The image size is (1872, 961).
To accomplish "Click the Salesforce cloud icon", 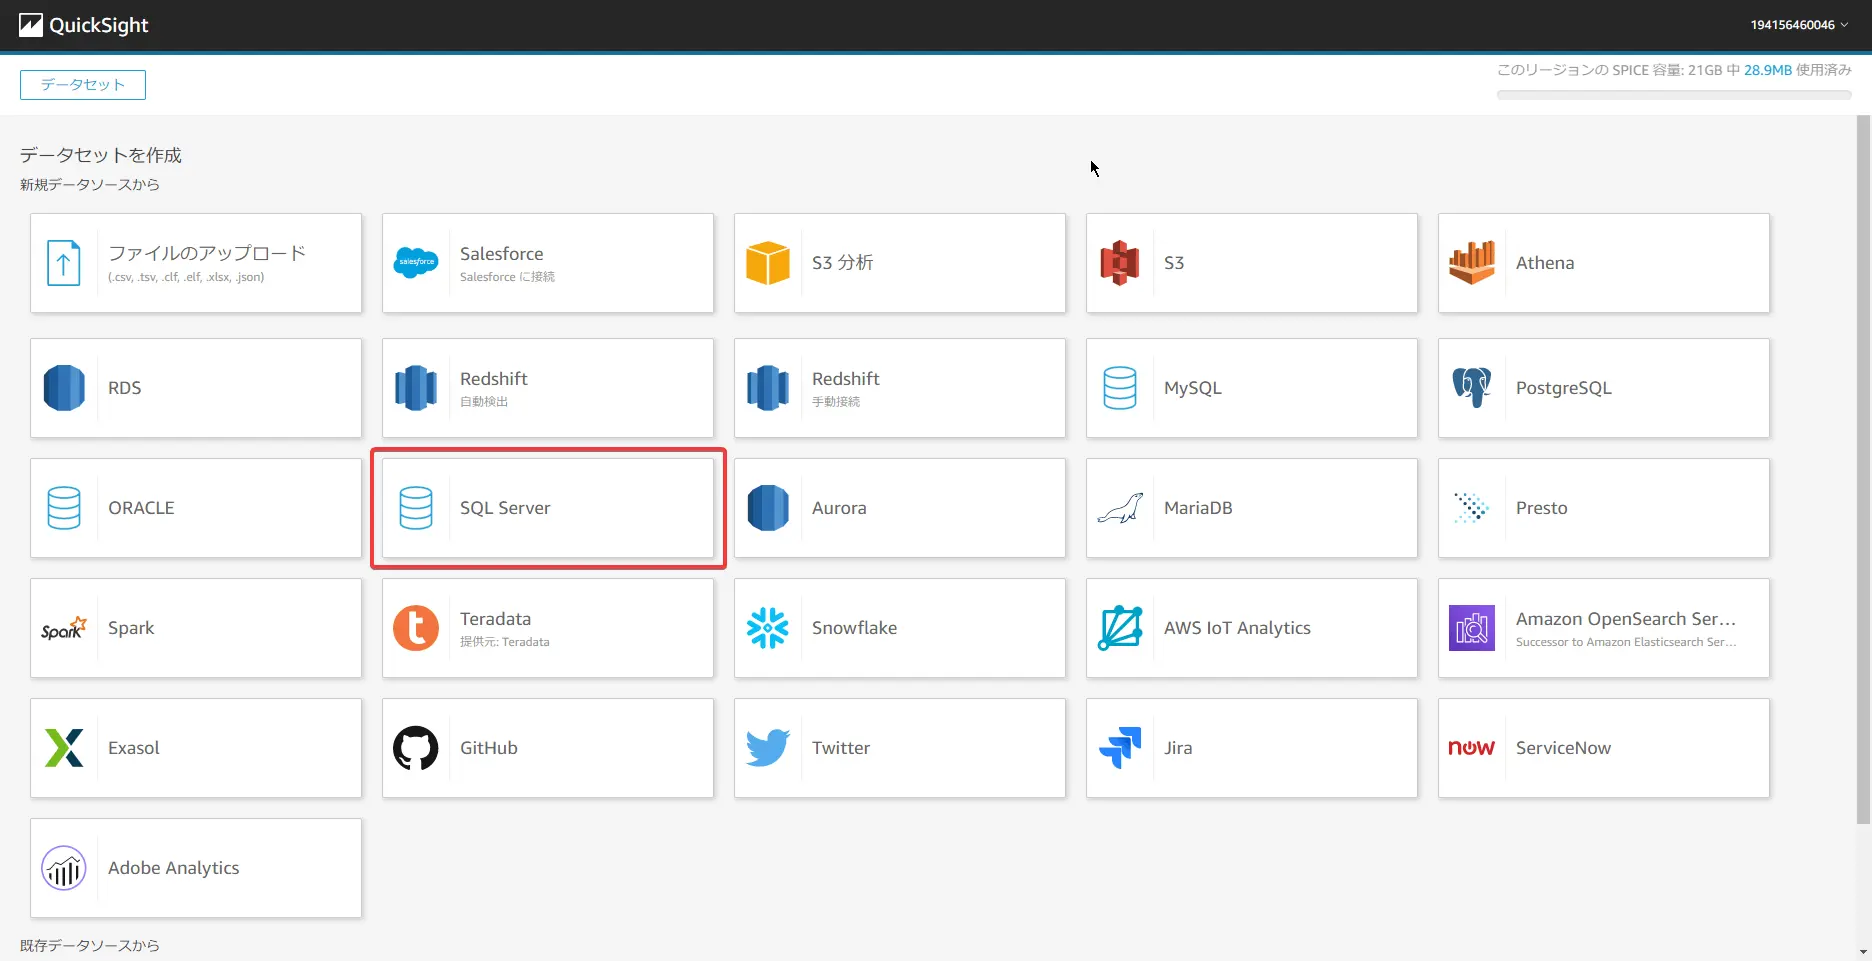I will point(416,263).
